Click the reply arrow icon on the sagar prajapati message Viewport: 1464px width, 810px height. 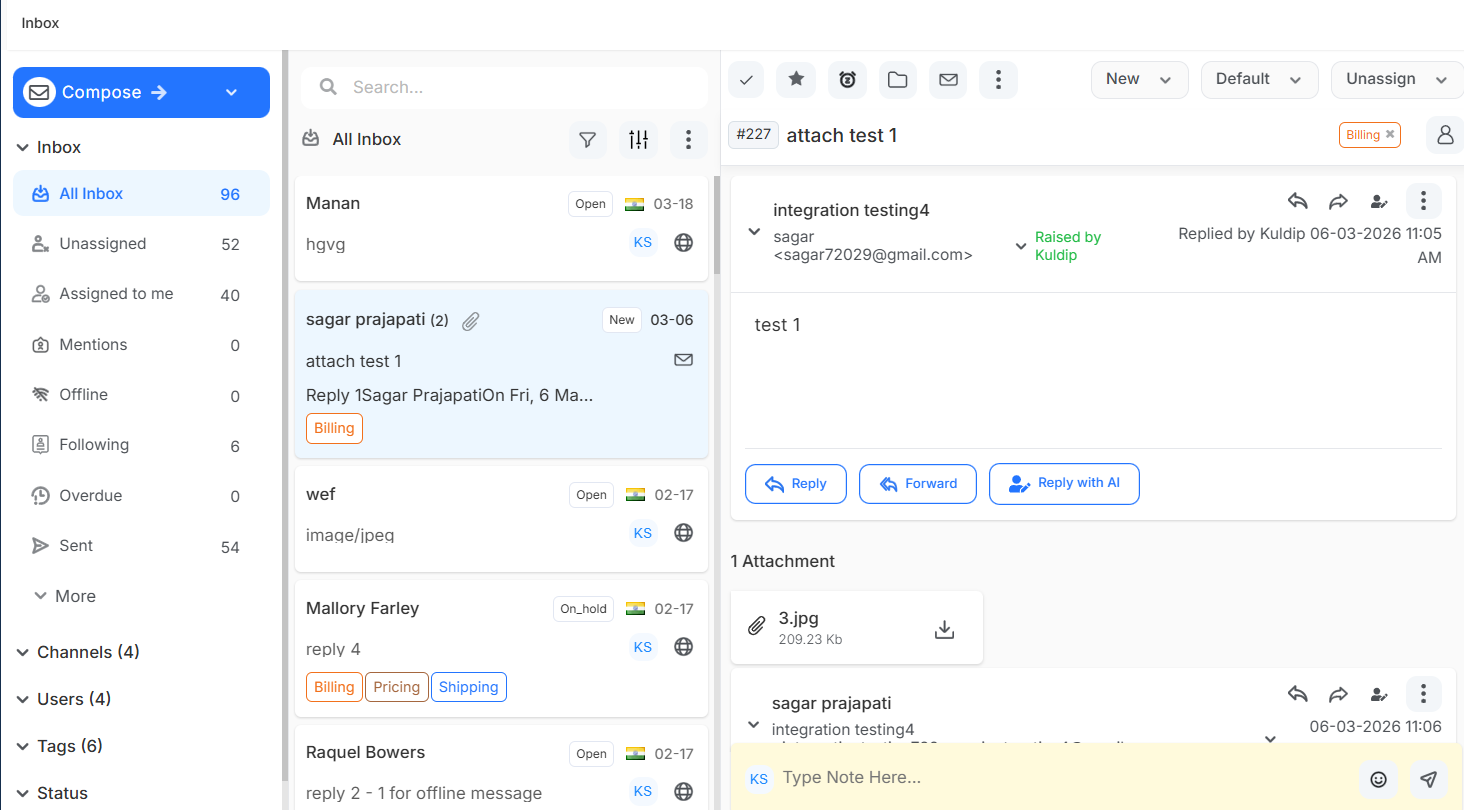tap(1298, 694)
